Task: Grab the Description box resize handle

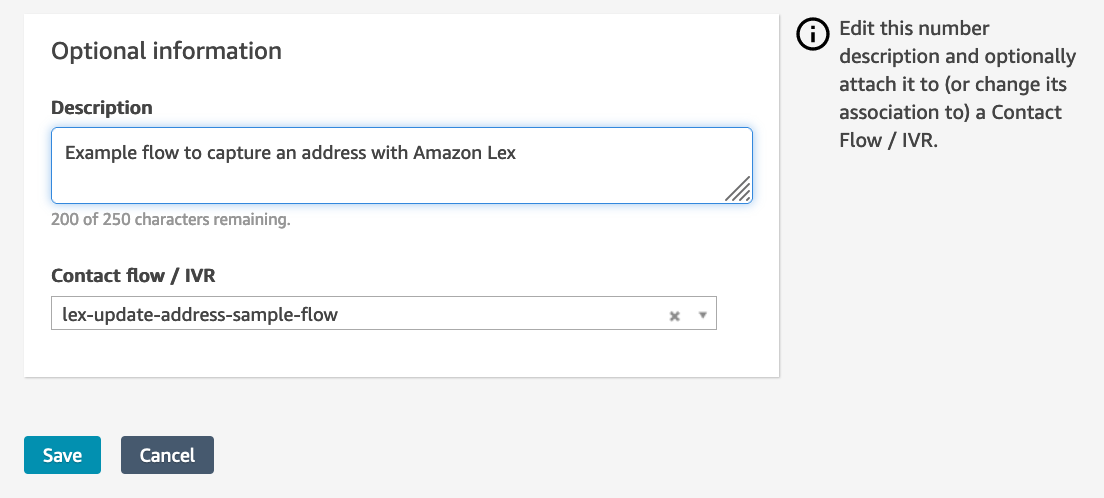Action: [x=738, y=189]
